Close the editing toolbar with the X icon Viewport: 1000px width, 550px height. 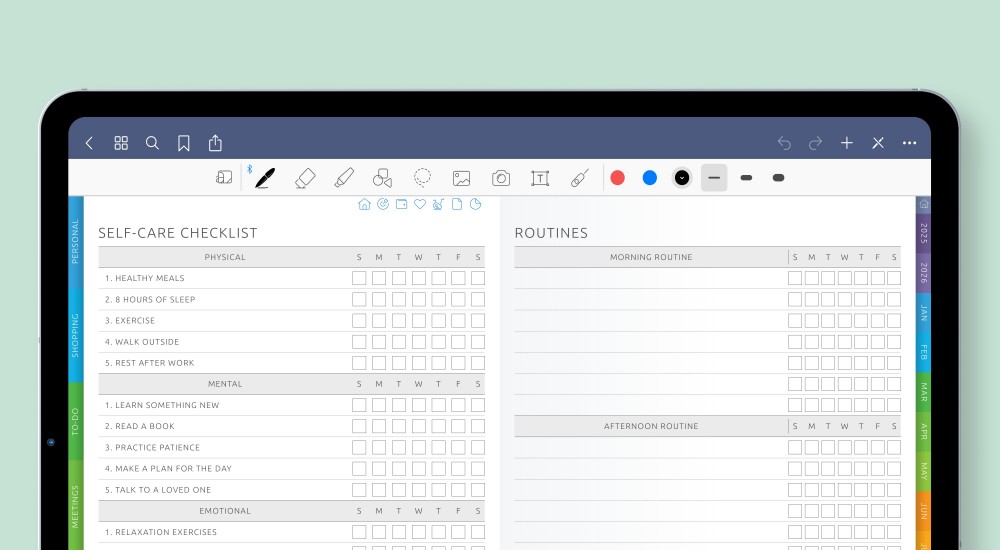pos(878,143)
